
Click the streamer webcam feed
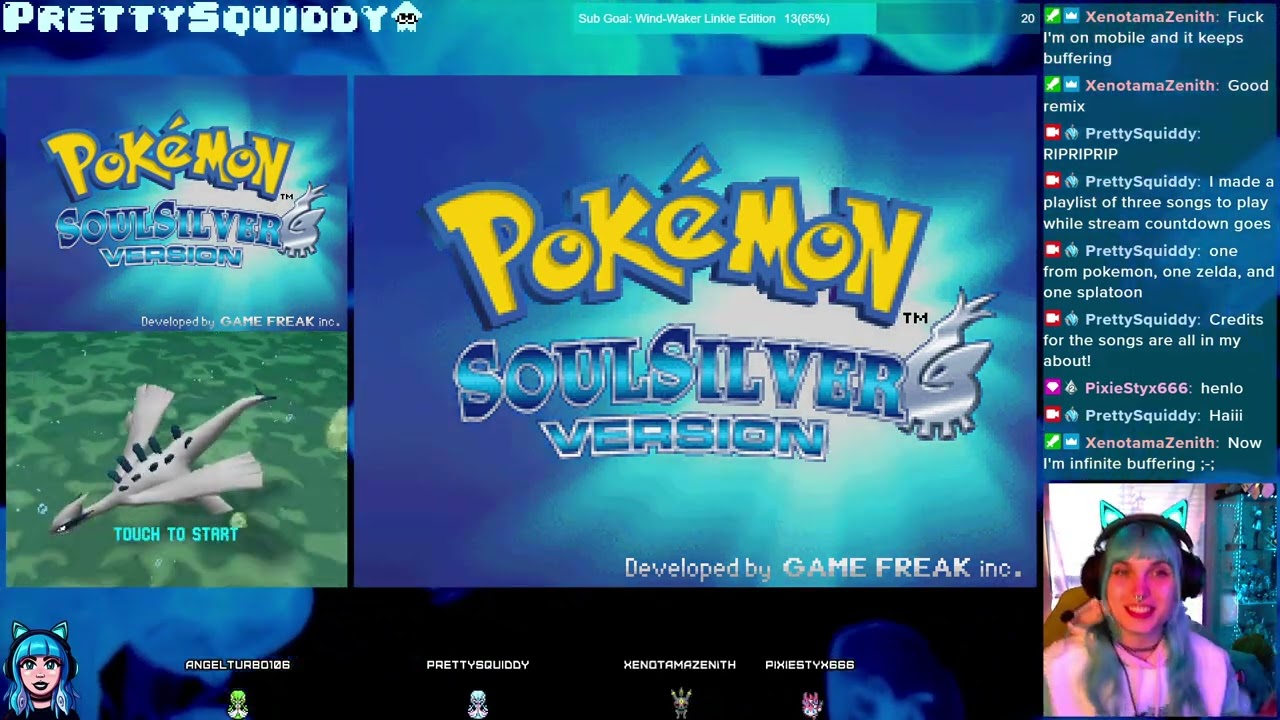click(1160, 600)
